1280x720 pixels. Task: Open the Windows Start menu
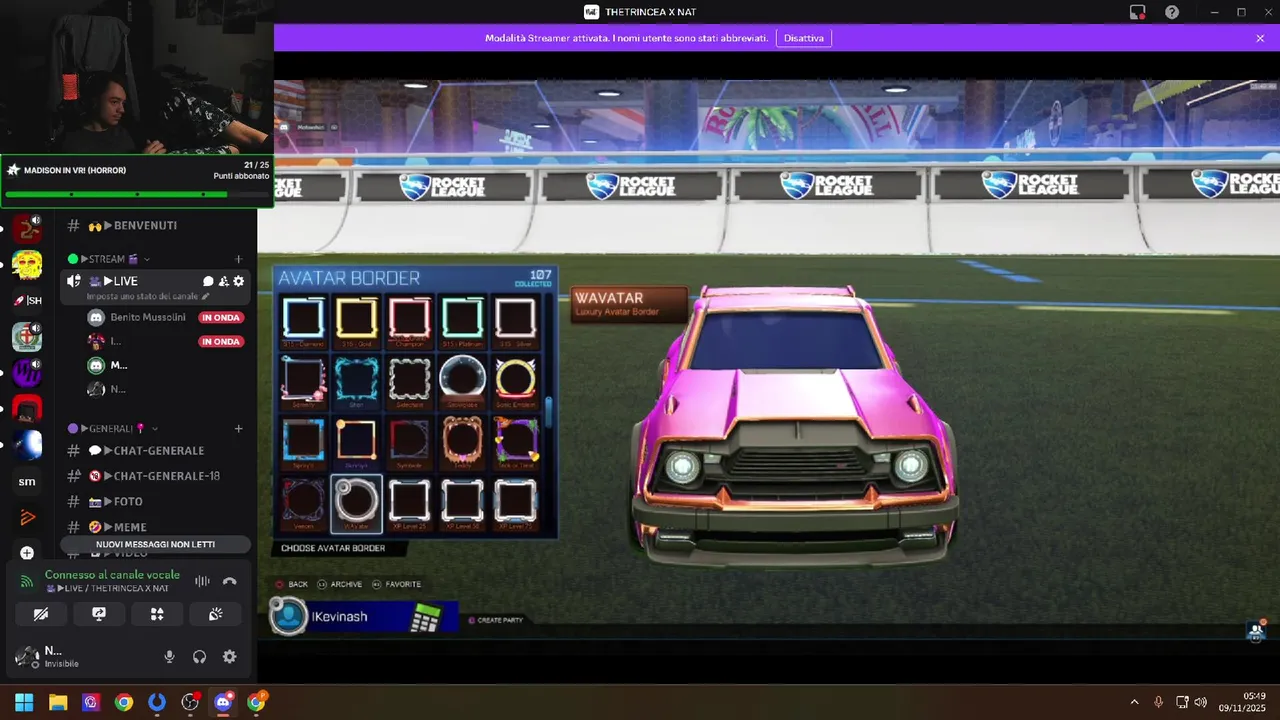[24, 702]
